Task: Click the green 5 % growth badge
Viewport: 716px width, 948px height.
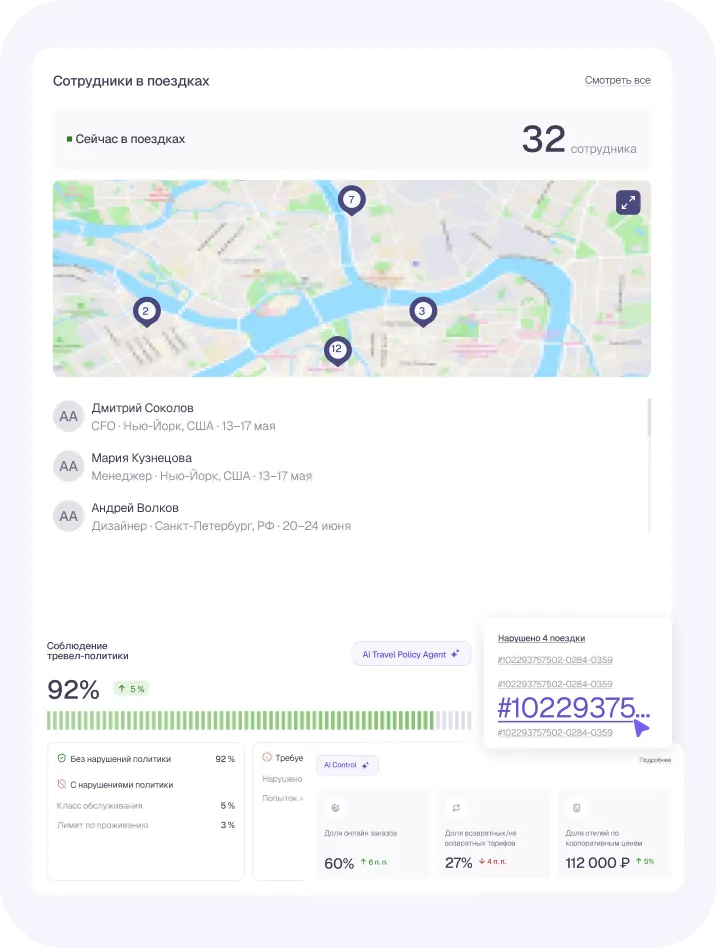Action: click(x=131, y=689)
